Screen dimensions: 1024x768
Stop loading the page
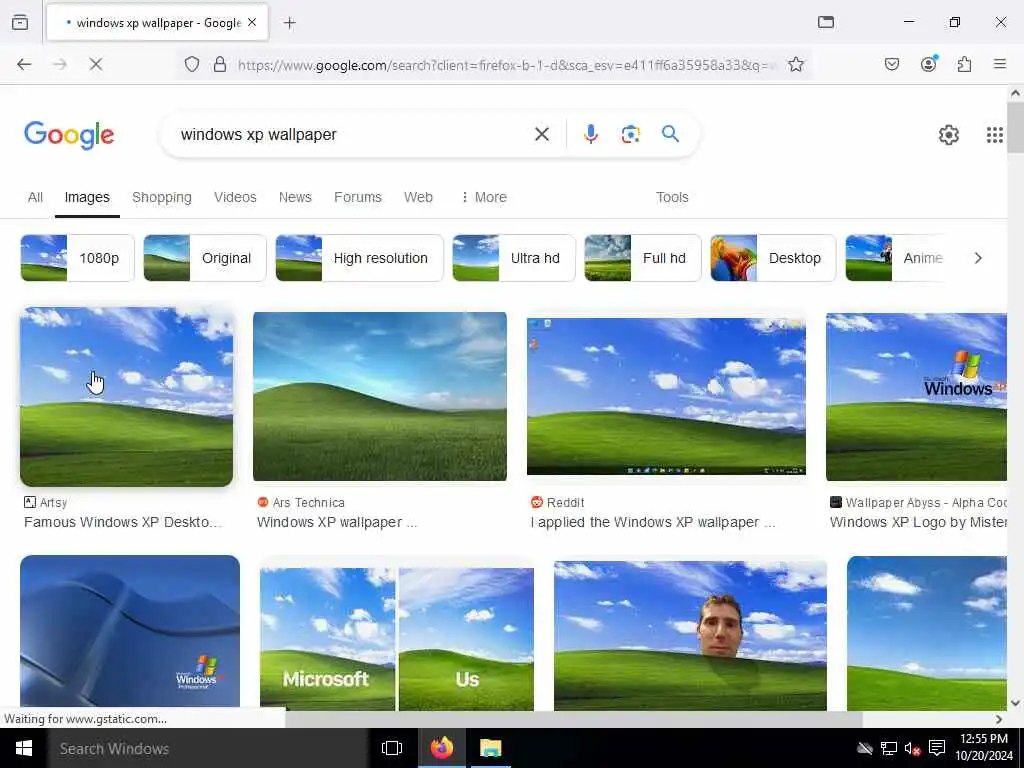[x=95, y=64]
